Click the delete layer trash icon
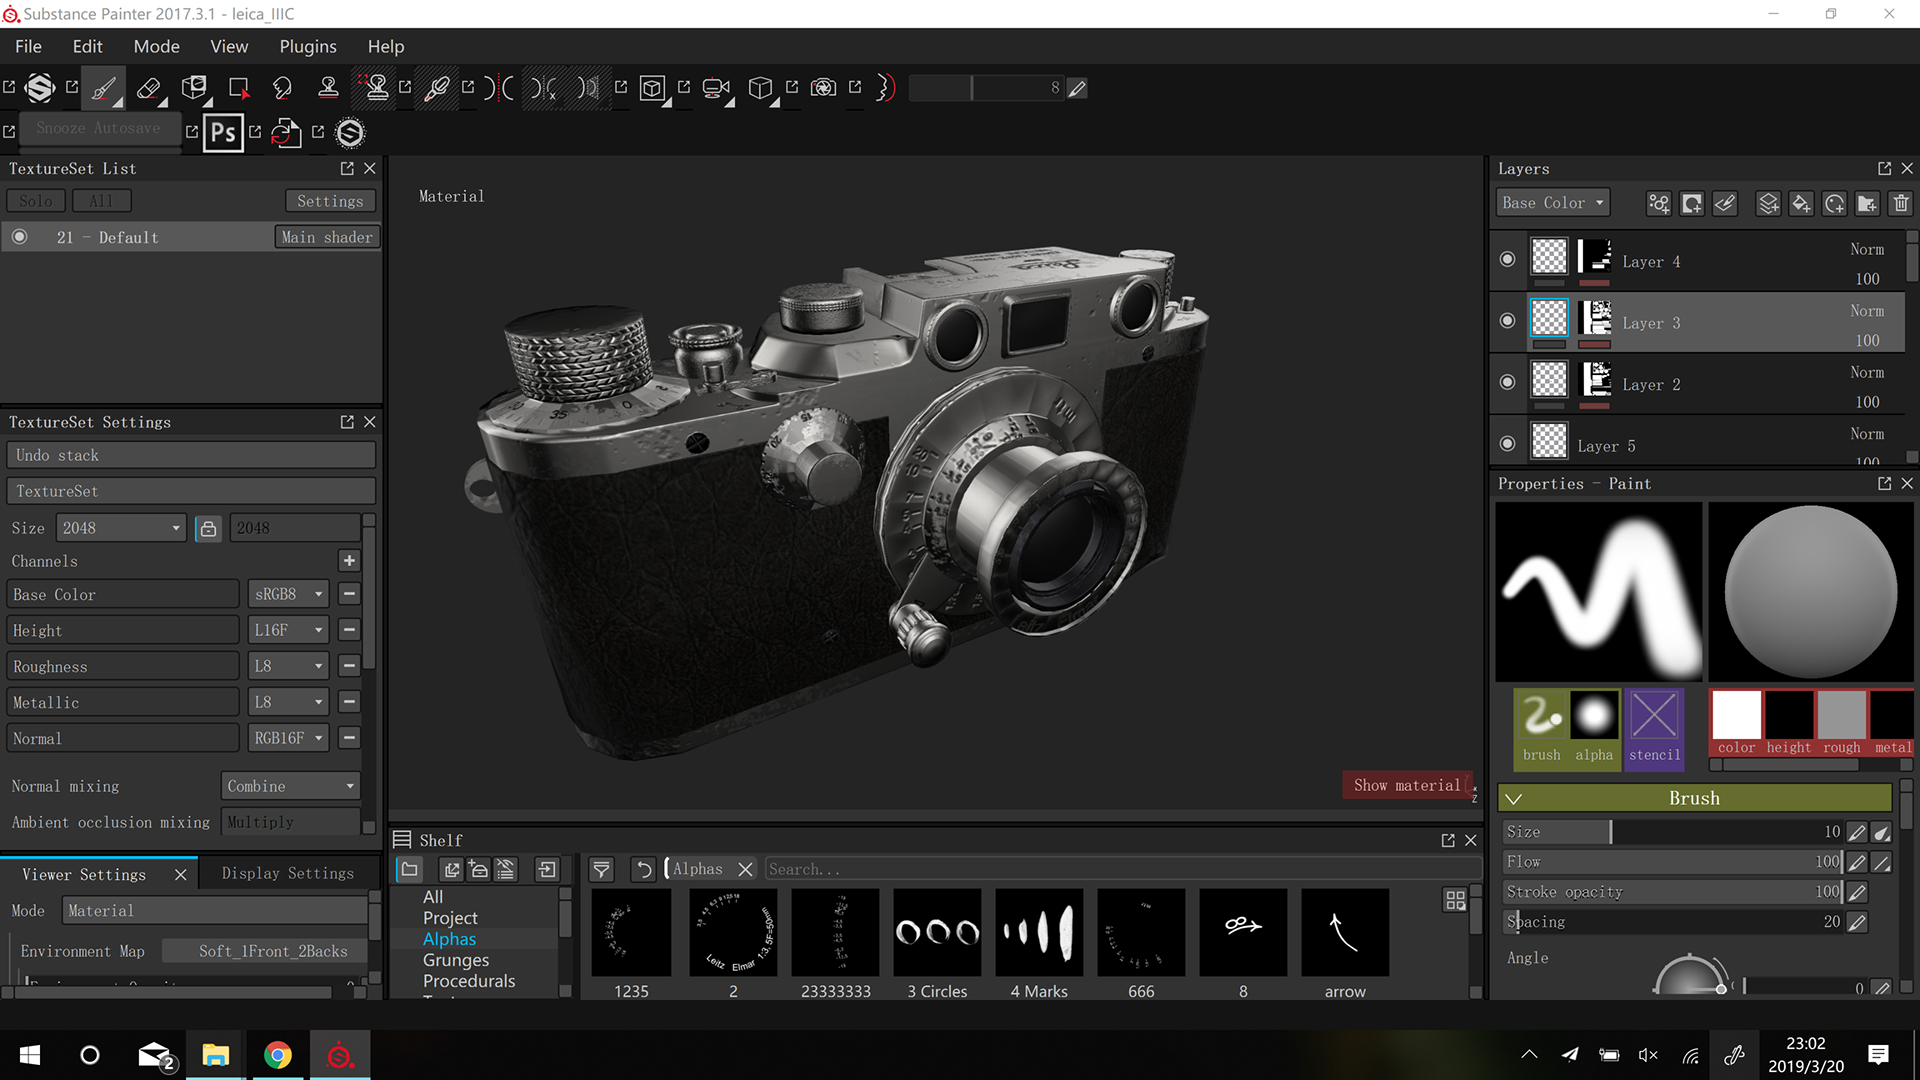1920x1080 pixels. tap(1901, 203)
